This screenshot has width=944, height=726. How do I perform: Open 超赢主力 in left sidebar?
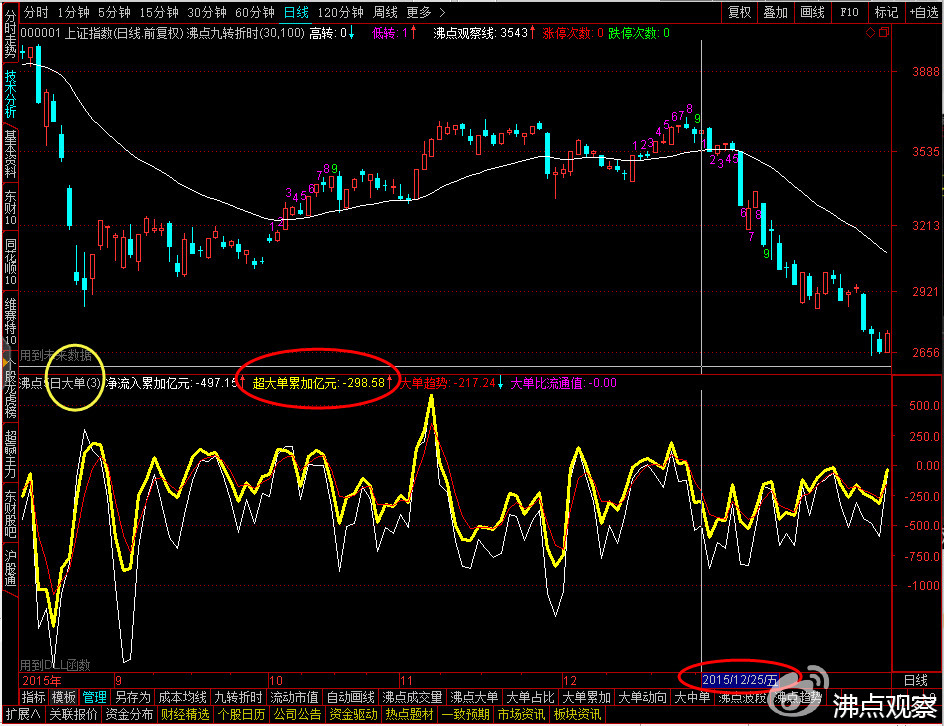coord(10,453)
